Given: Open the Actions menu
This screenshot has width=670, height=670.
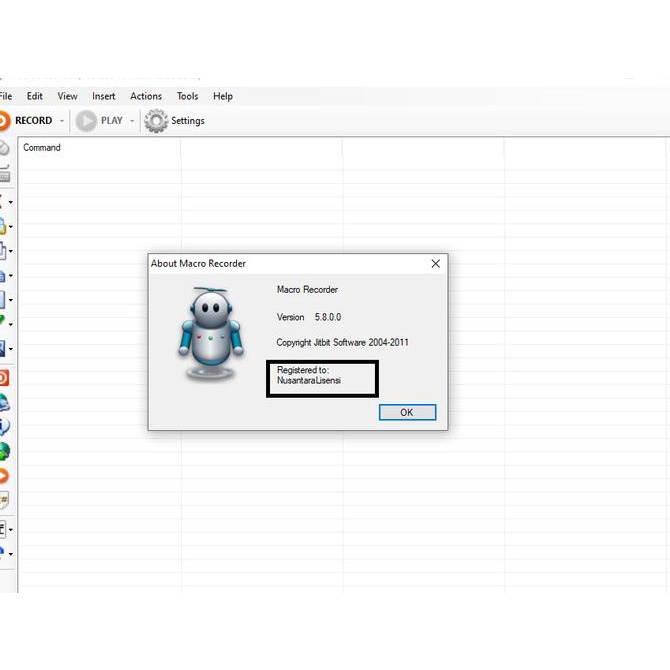Looking at the screenshot, I should click(146, 96).
